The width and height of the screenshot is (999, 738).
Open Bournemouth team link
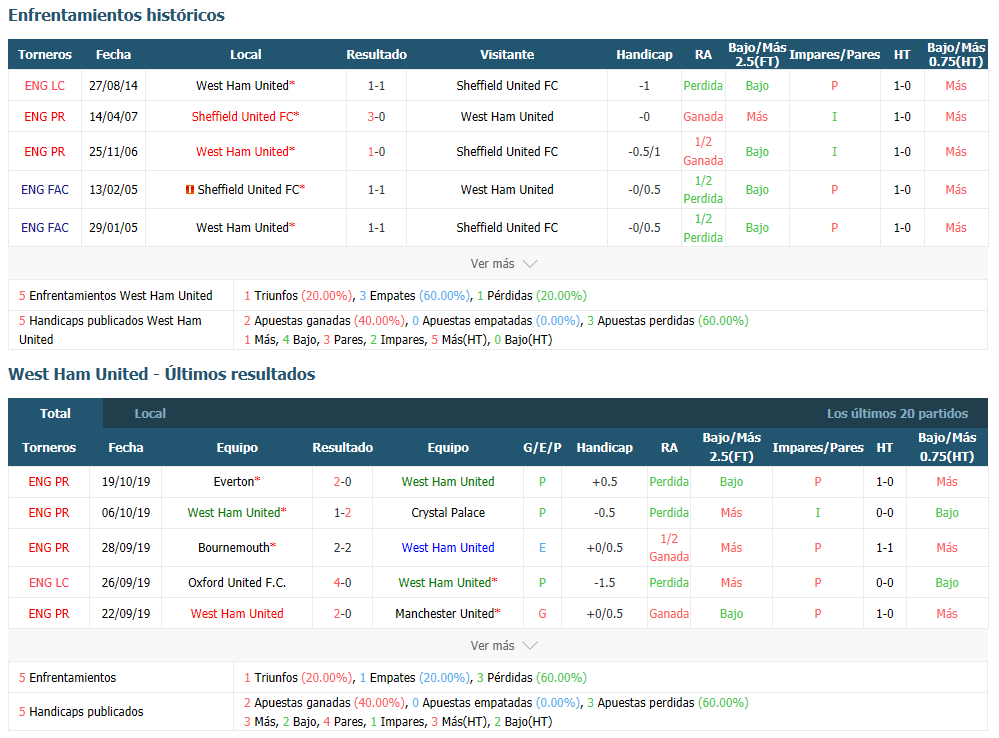point(234,547)
